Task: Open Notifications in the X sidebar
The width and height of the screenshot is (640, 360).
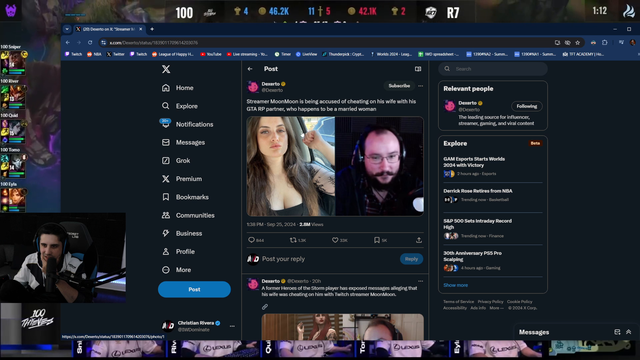Action: coord(187,124)
